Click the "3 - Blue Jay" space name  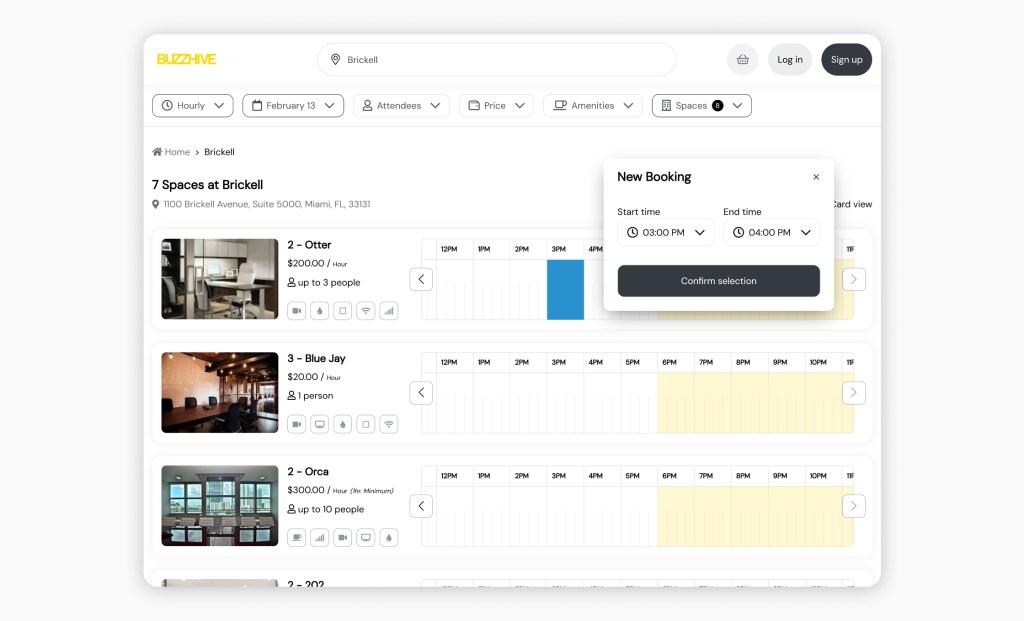[x=316, y=358]
